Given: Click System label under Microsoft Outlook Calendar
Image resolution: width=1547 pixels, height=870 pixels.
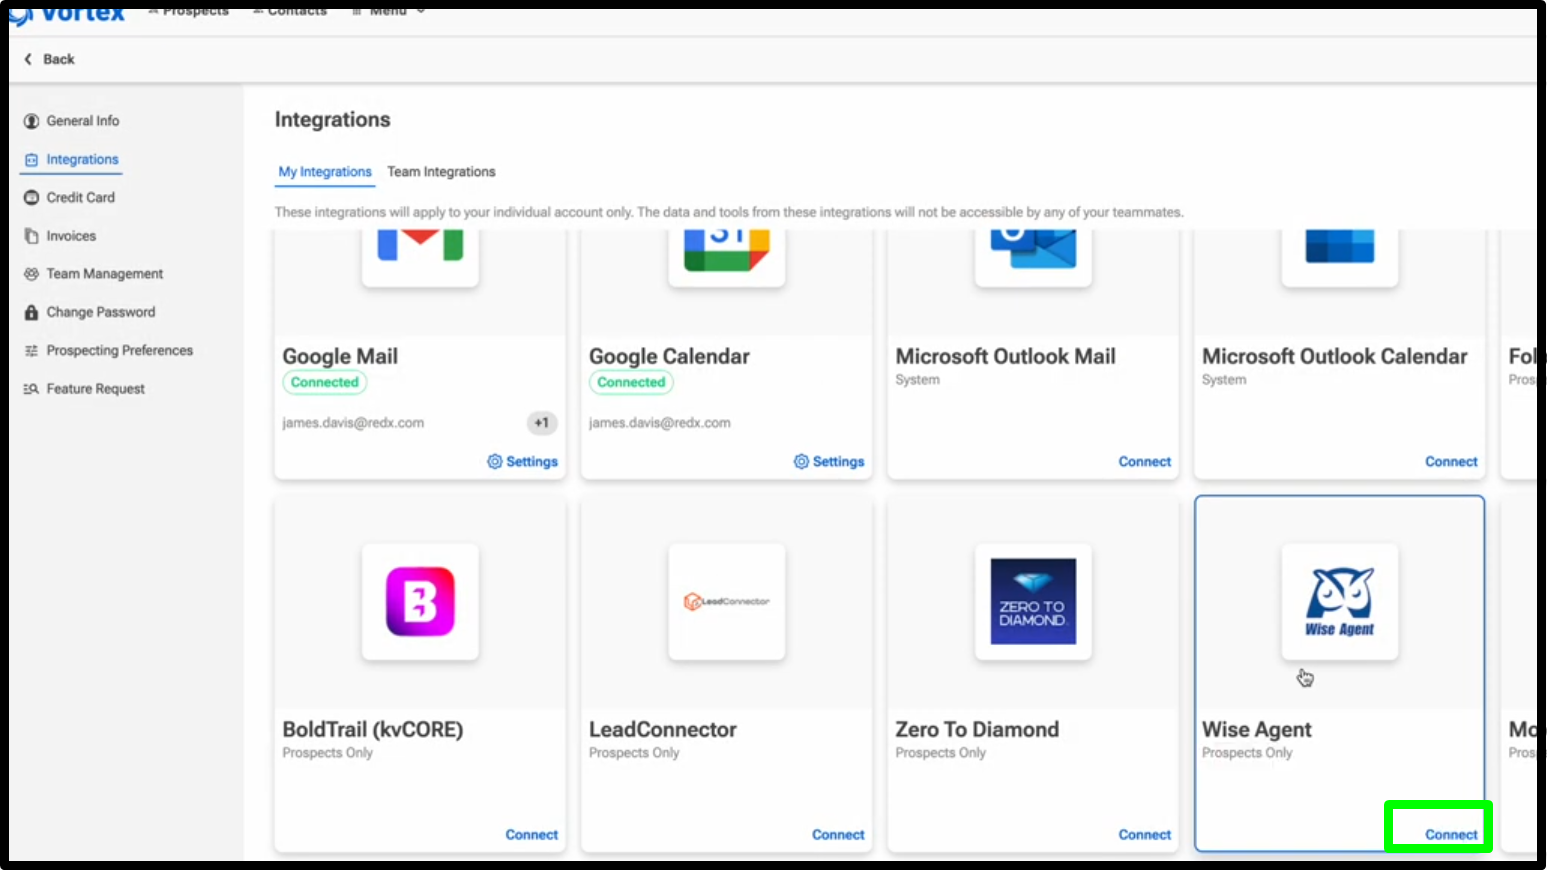Looking at the screenshot, I should click(x=1224, y=380).
